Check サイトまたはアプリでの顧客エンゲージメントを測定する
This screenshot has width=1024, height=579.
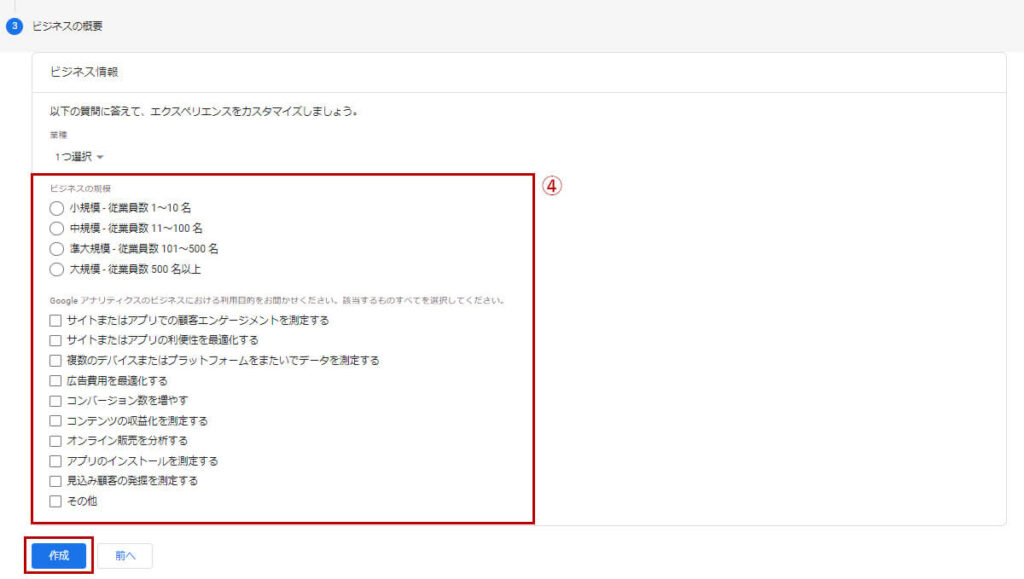click(x=56, y=321)
